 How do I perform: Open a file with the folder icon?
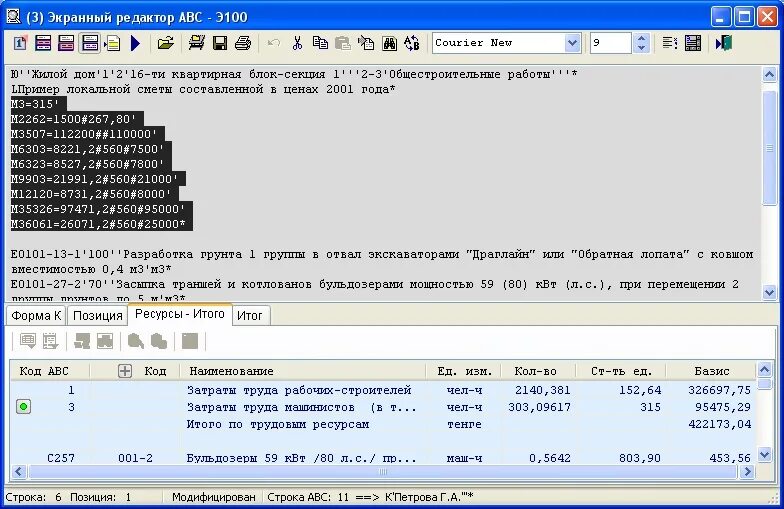point(166,43)
